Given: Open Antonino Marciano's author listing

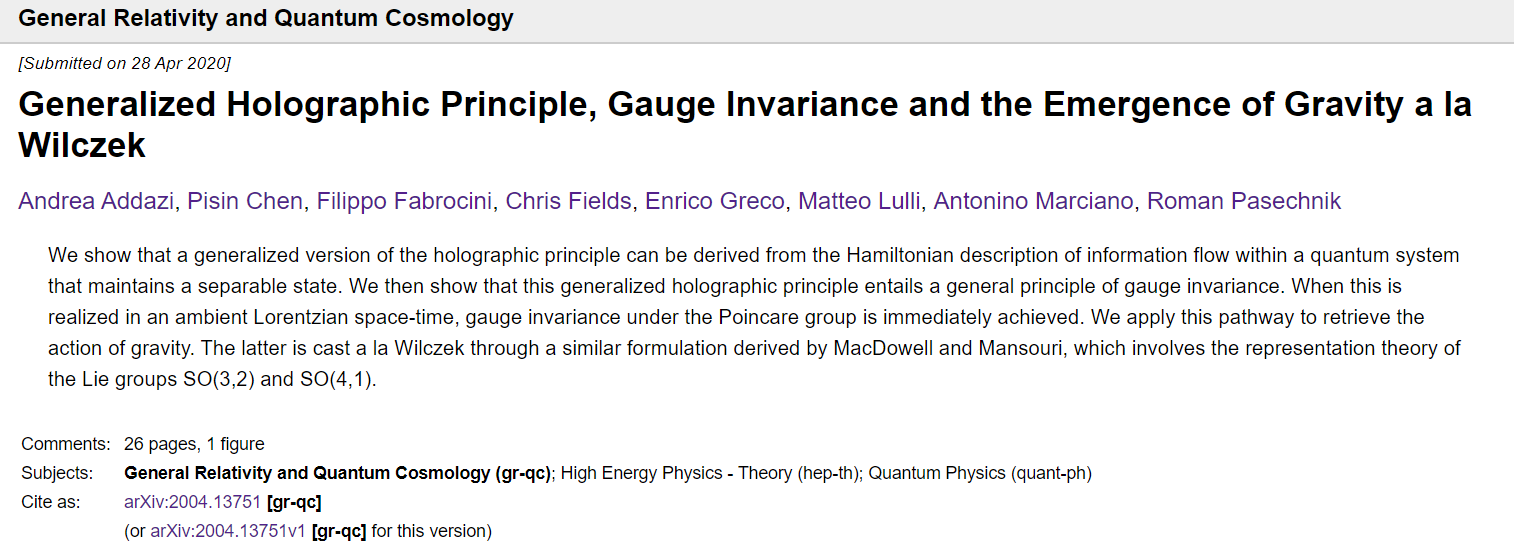Looking at the screenshot, I should [1032, 202].
